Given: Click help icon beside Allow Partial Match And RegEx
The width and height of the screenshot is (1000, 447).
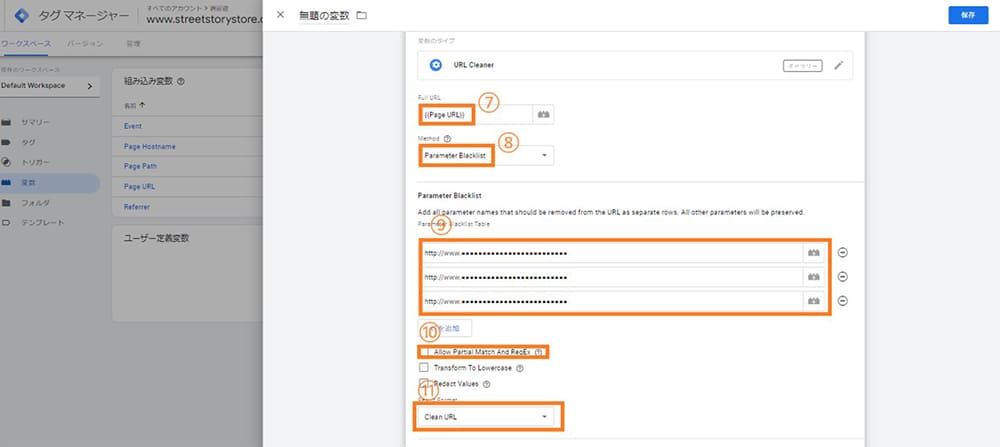Looking at the screenshot, I should (x=538, y=352).
